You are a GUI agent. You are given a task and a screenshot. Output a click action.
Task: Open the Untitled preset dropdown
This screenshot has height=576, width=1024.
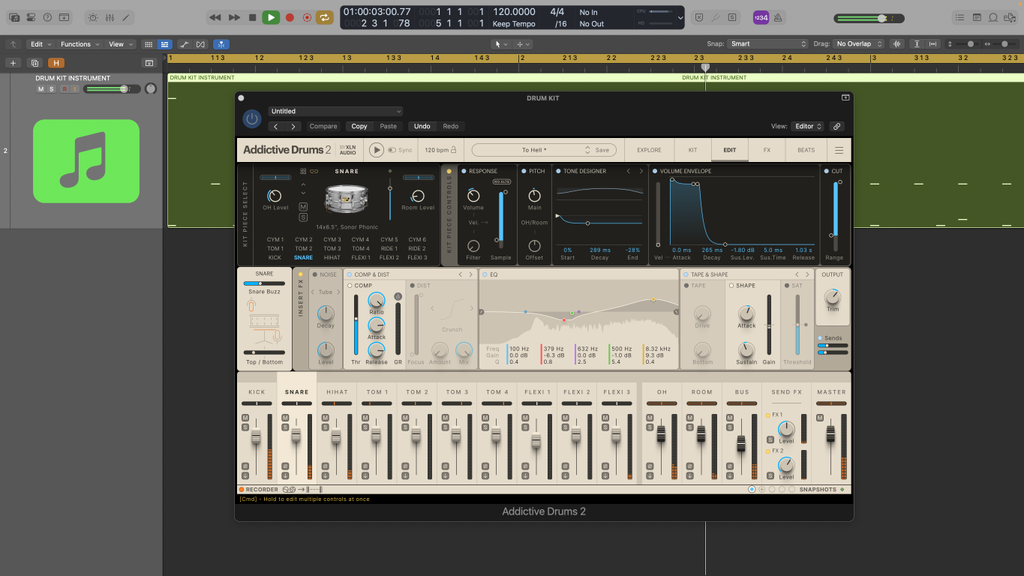pyautogui.click(x=335, y=111)
